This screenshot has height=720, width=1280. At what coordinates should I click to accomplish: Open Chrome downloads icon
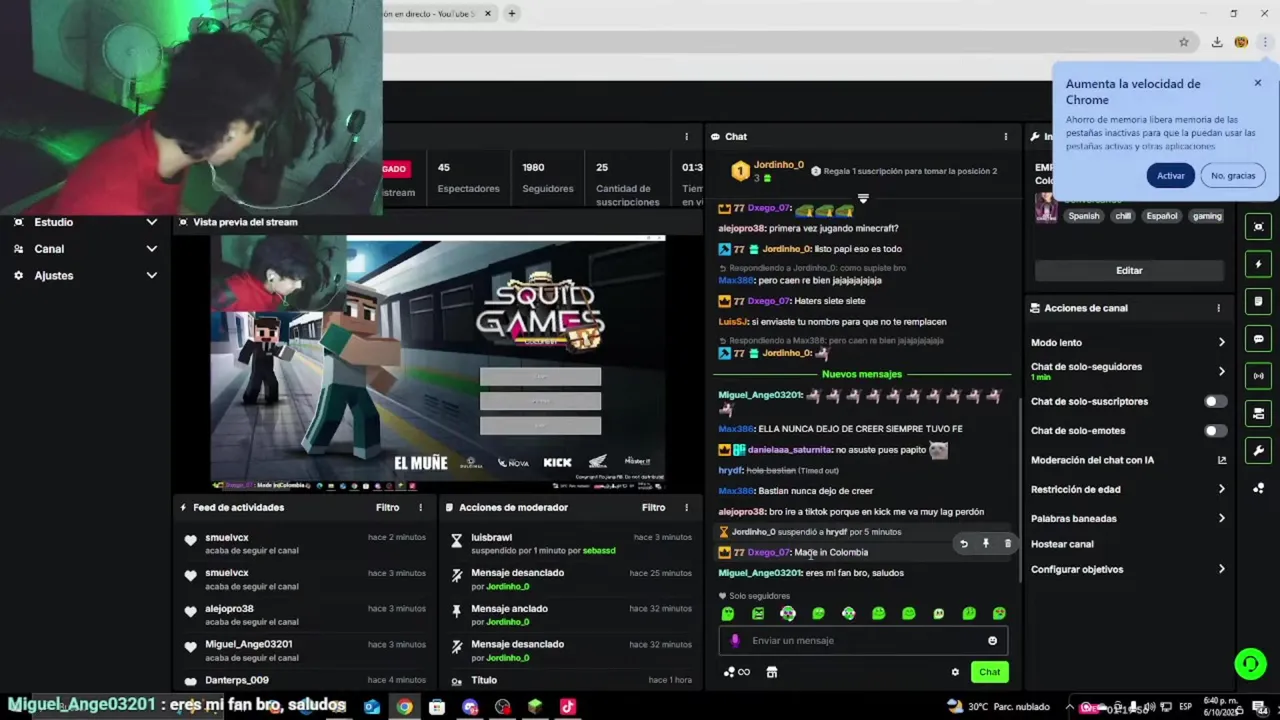pos(1217,42)
